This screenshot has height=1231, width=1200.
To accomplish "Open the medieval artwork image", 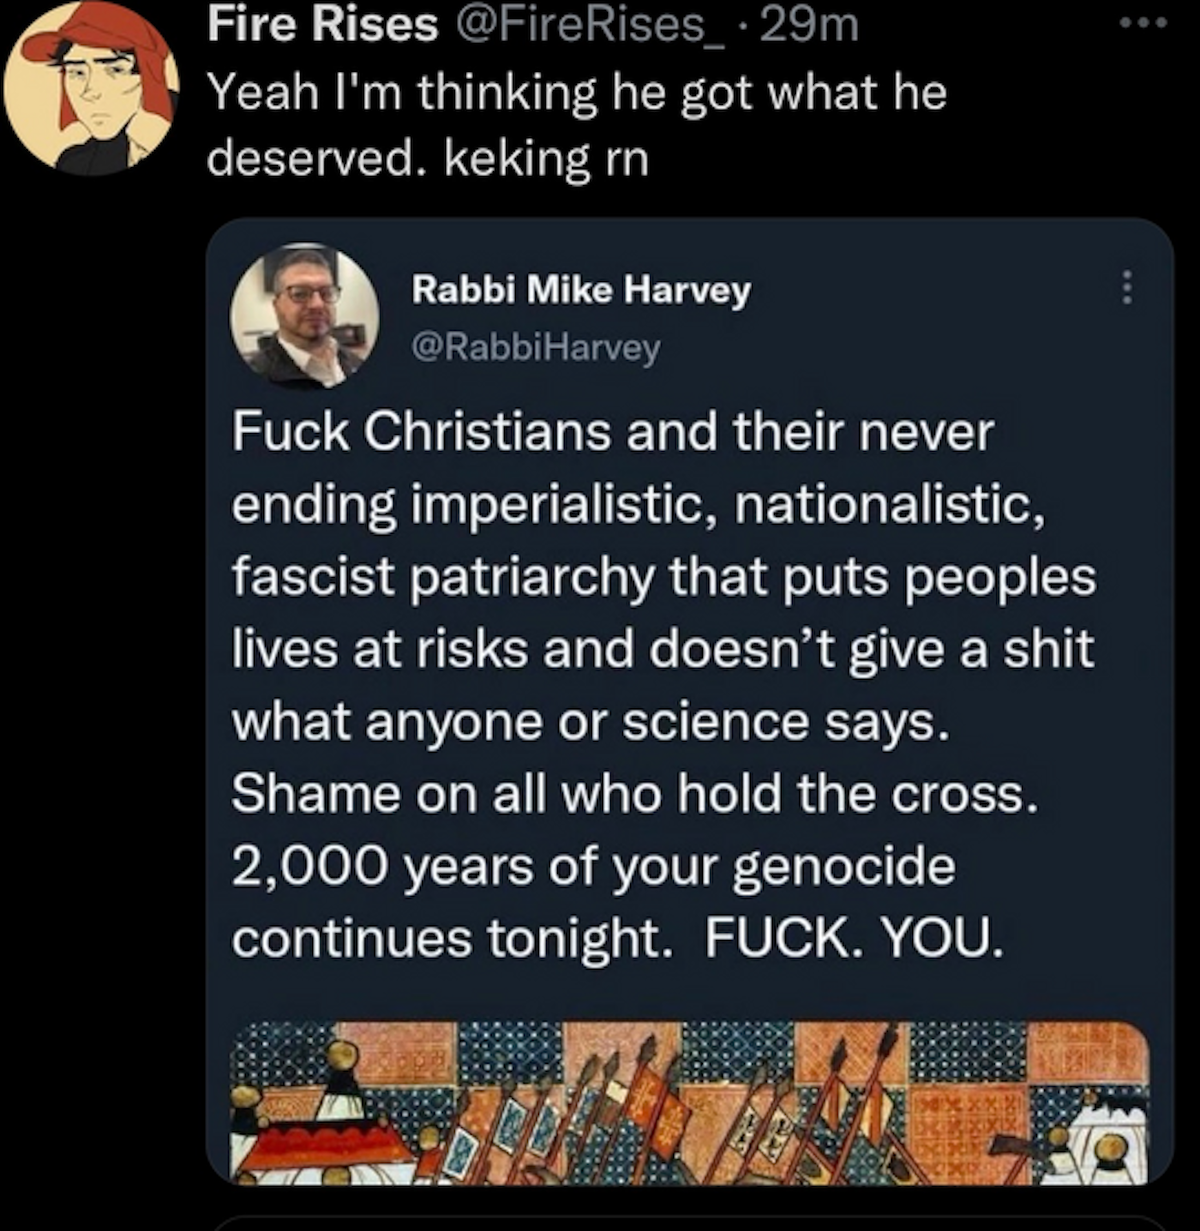I will [688, 1102].
